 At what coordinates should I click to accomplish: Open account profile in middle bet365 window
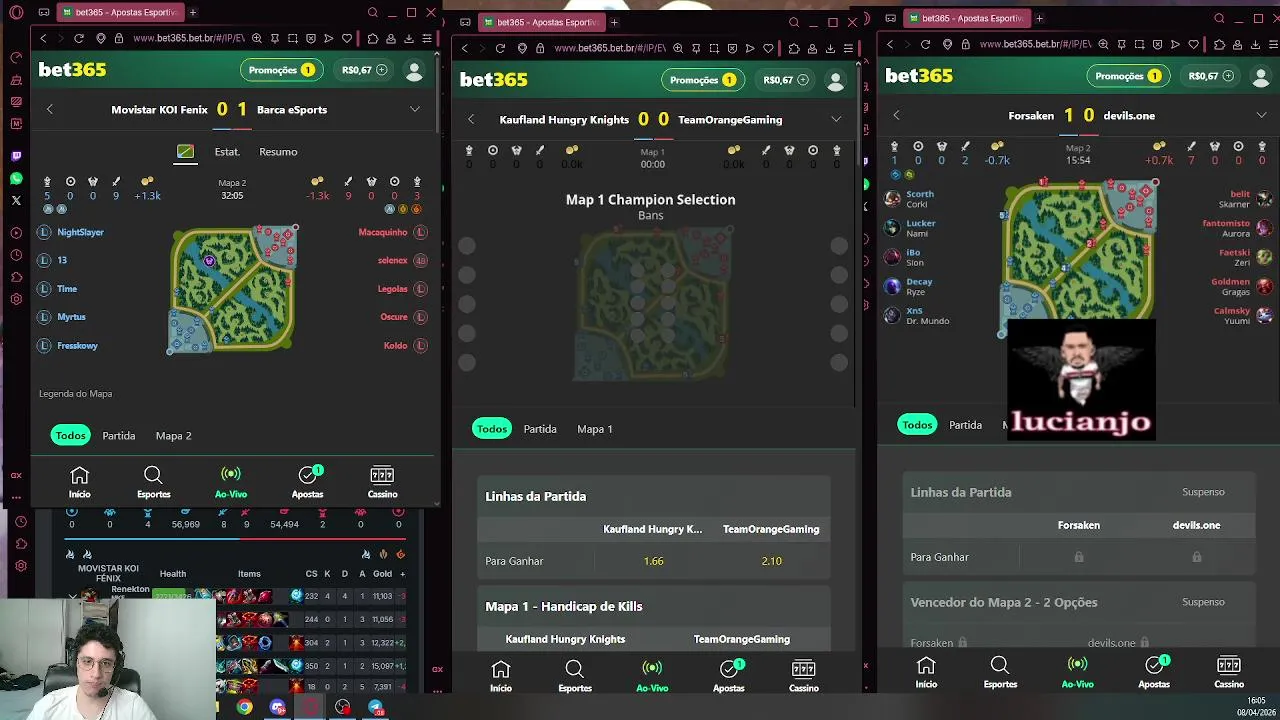tap(835, 80)
